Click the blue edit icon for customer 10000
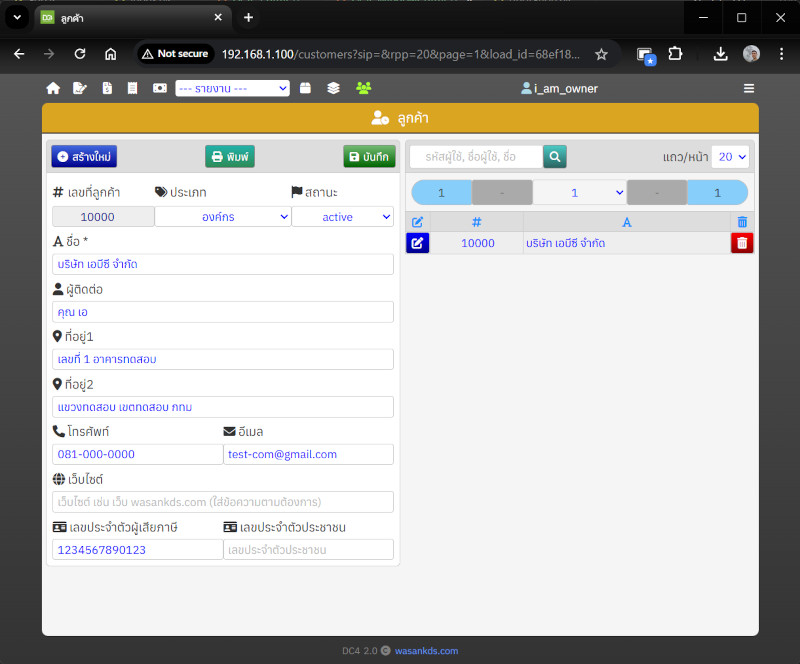The height and width of the screenshot is (664, 800). tap(417, 243)
